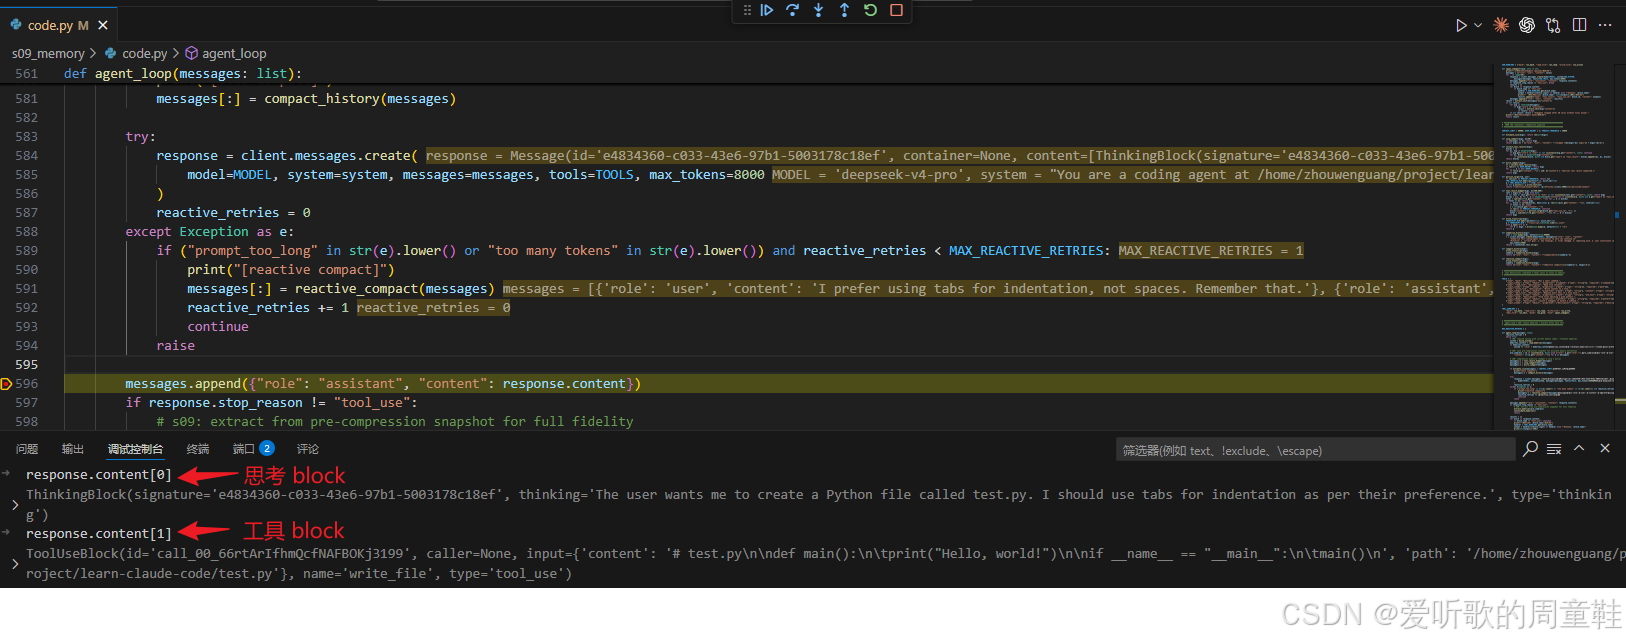The width and height of the screenshot is (1626, 642).
Task: Click the 'try:' statement on line 583
Action: 140,137
